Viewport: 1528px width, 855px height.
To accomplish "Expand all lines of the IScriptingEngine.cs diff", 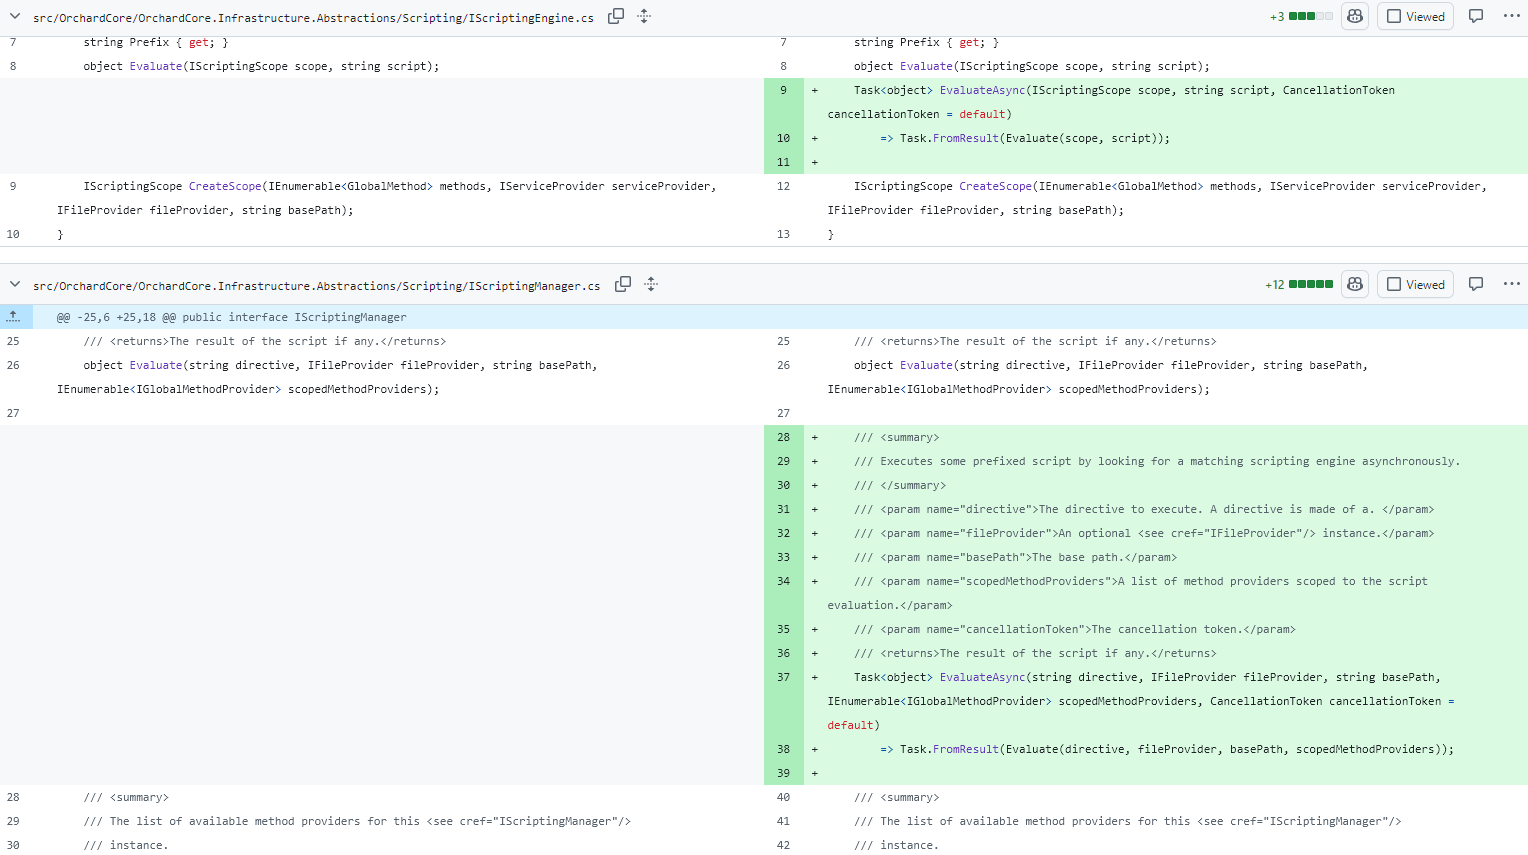I will (x=644, y=16).
